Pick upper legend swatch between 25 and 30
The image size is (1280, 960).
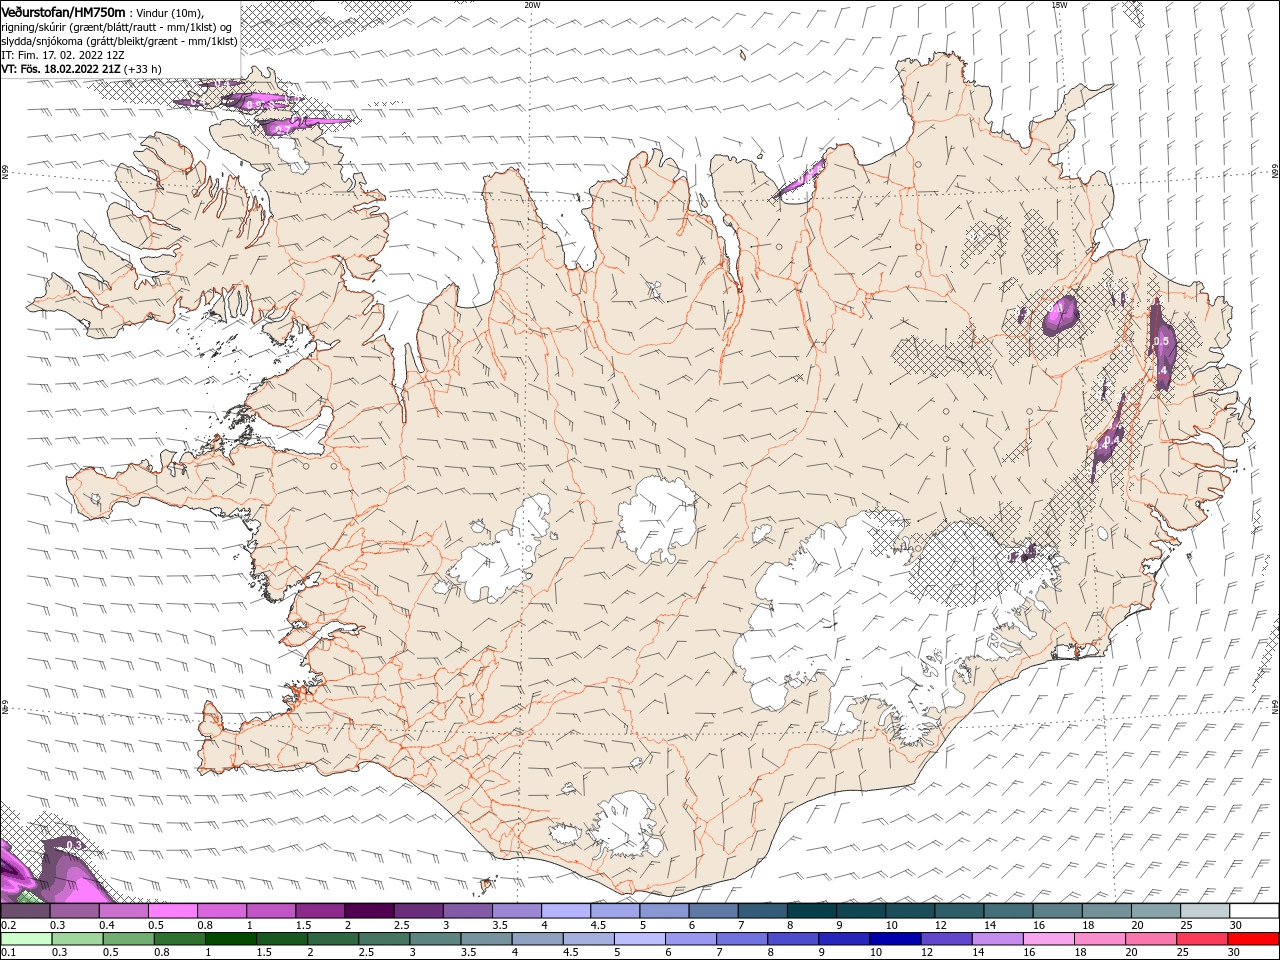[1204, 911]
